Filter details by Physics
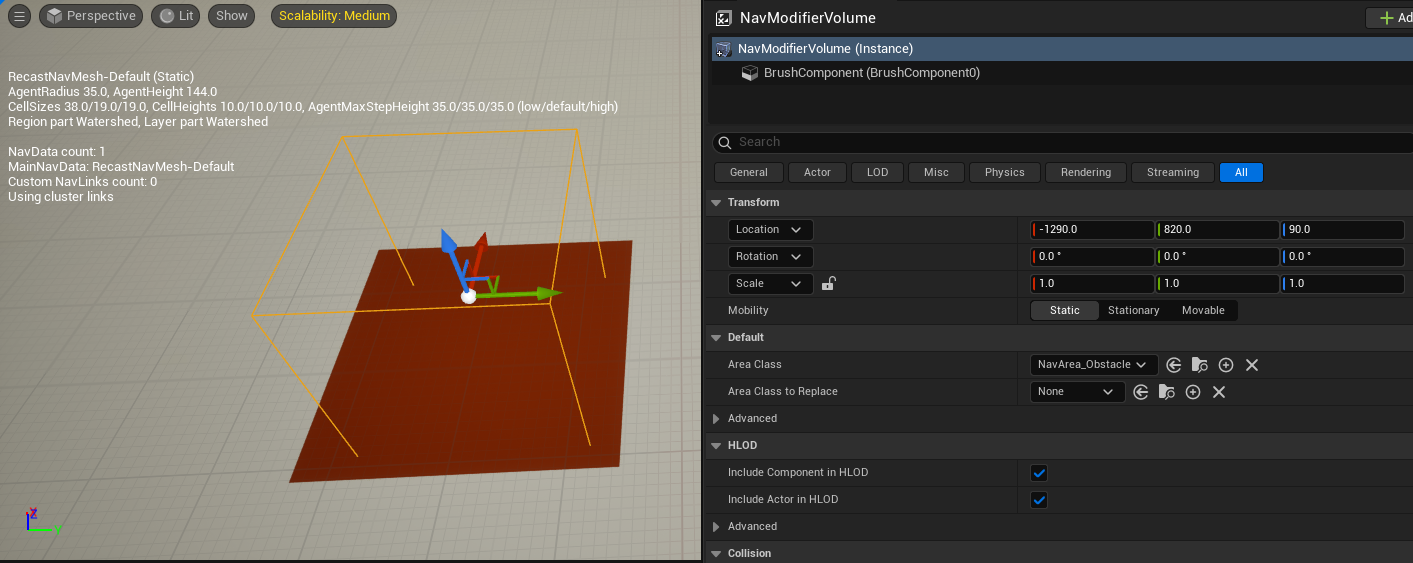The height and width of the screenshot is (563, 1413). tap(1005, 172)
